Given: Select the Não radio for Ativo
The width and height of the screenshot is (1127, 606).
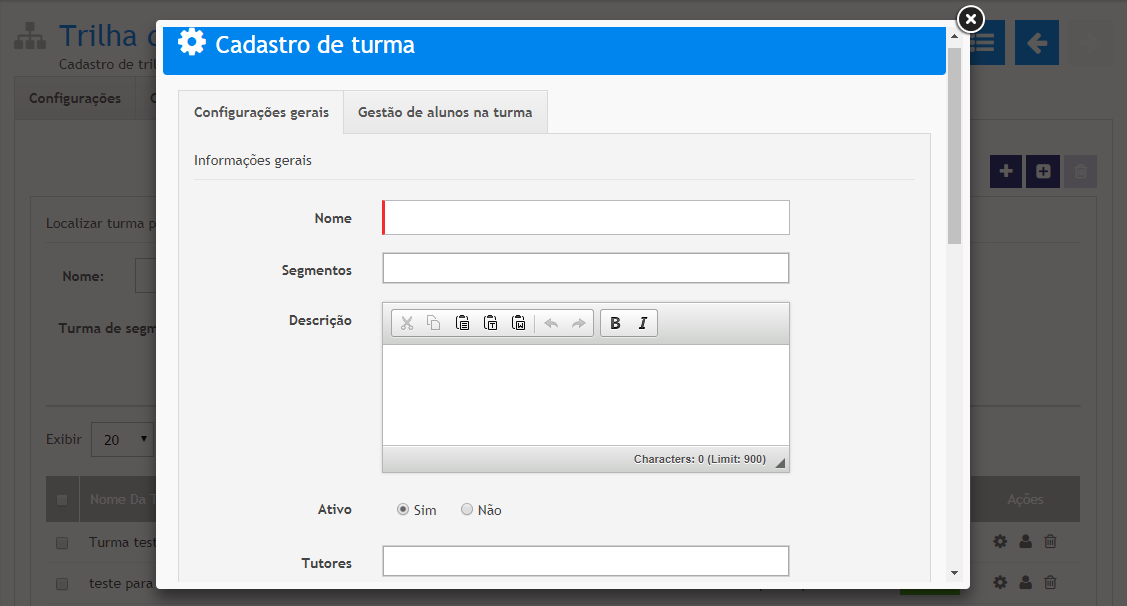Looking at the screenshot, I should (467, 509).
